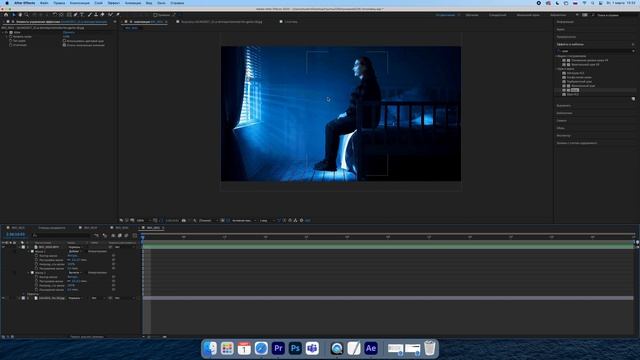
Task: Select the Brush tool
Action: tap(89, 15)
